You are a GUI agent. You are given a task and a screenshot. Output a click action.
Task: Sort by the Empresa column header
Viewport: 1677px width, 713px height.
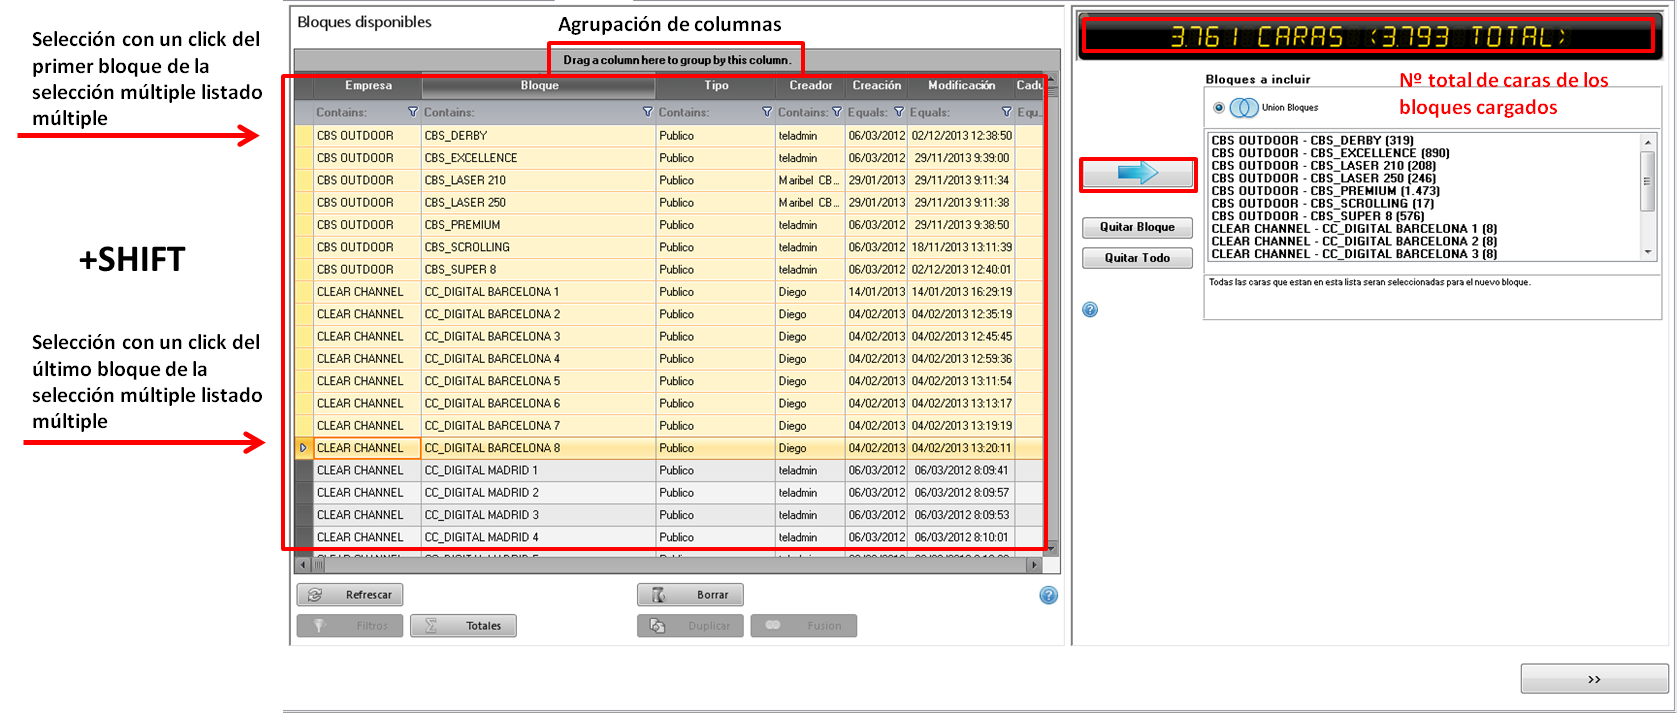[368, 86]
